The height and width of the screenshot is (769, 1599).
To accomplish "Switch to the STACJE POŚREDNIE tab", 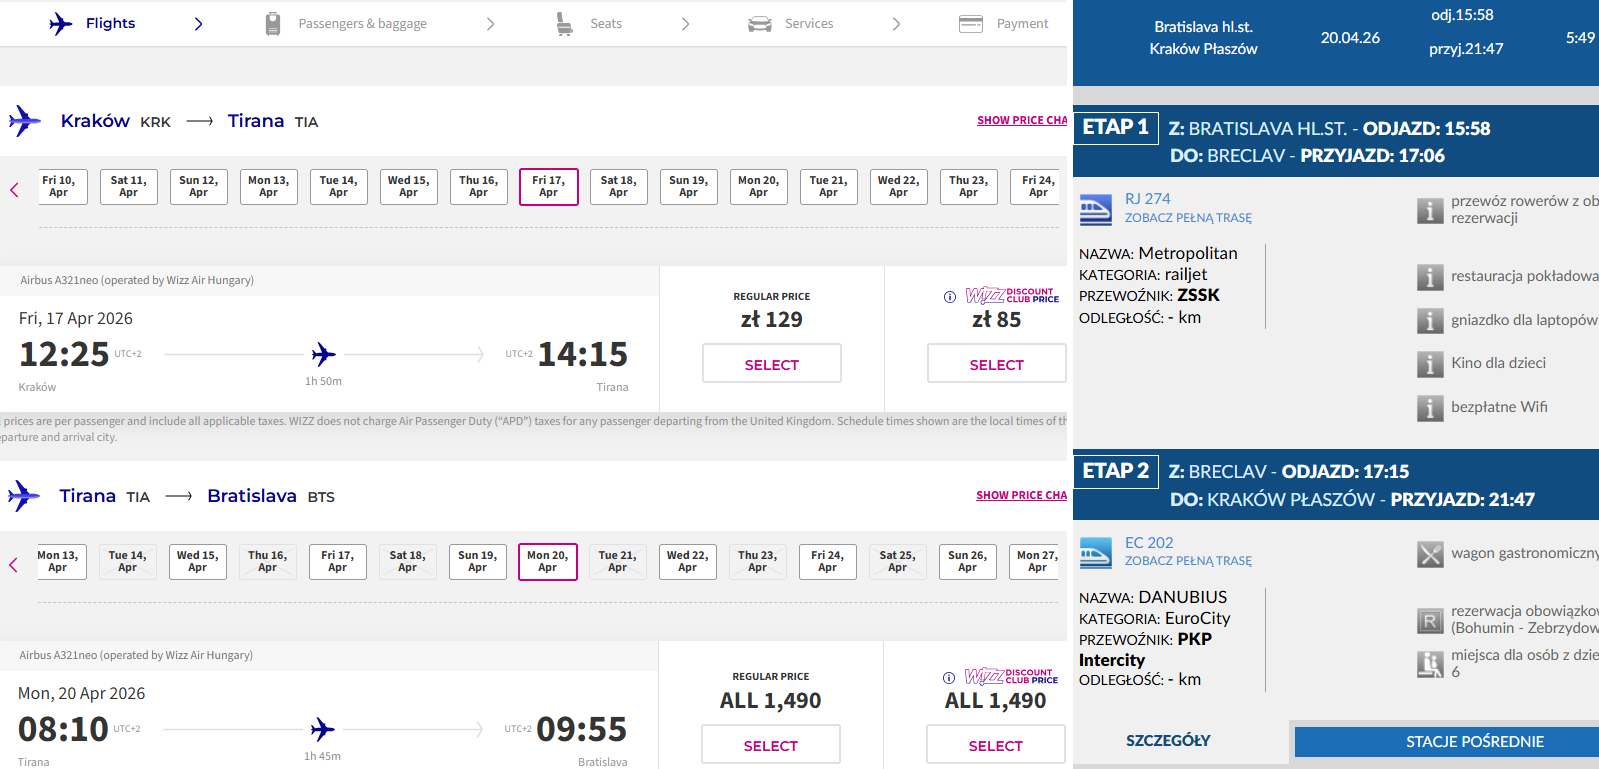I will (x=1447, y=742).
